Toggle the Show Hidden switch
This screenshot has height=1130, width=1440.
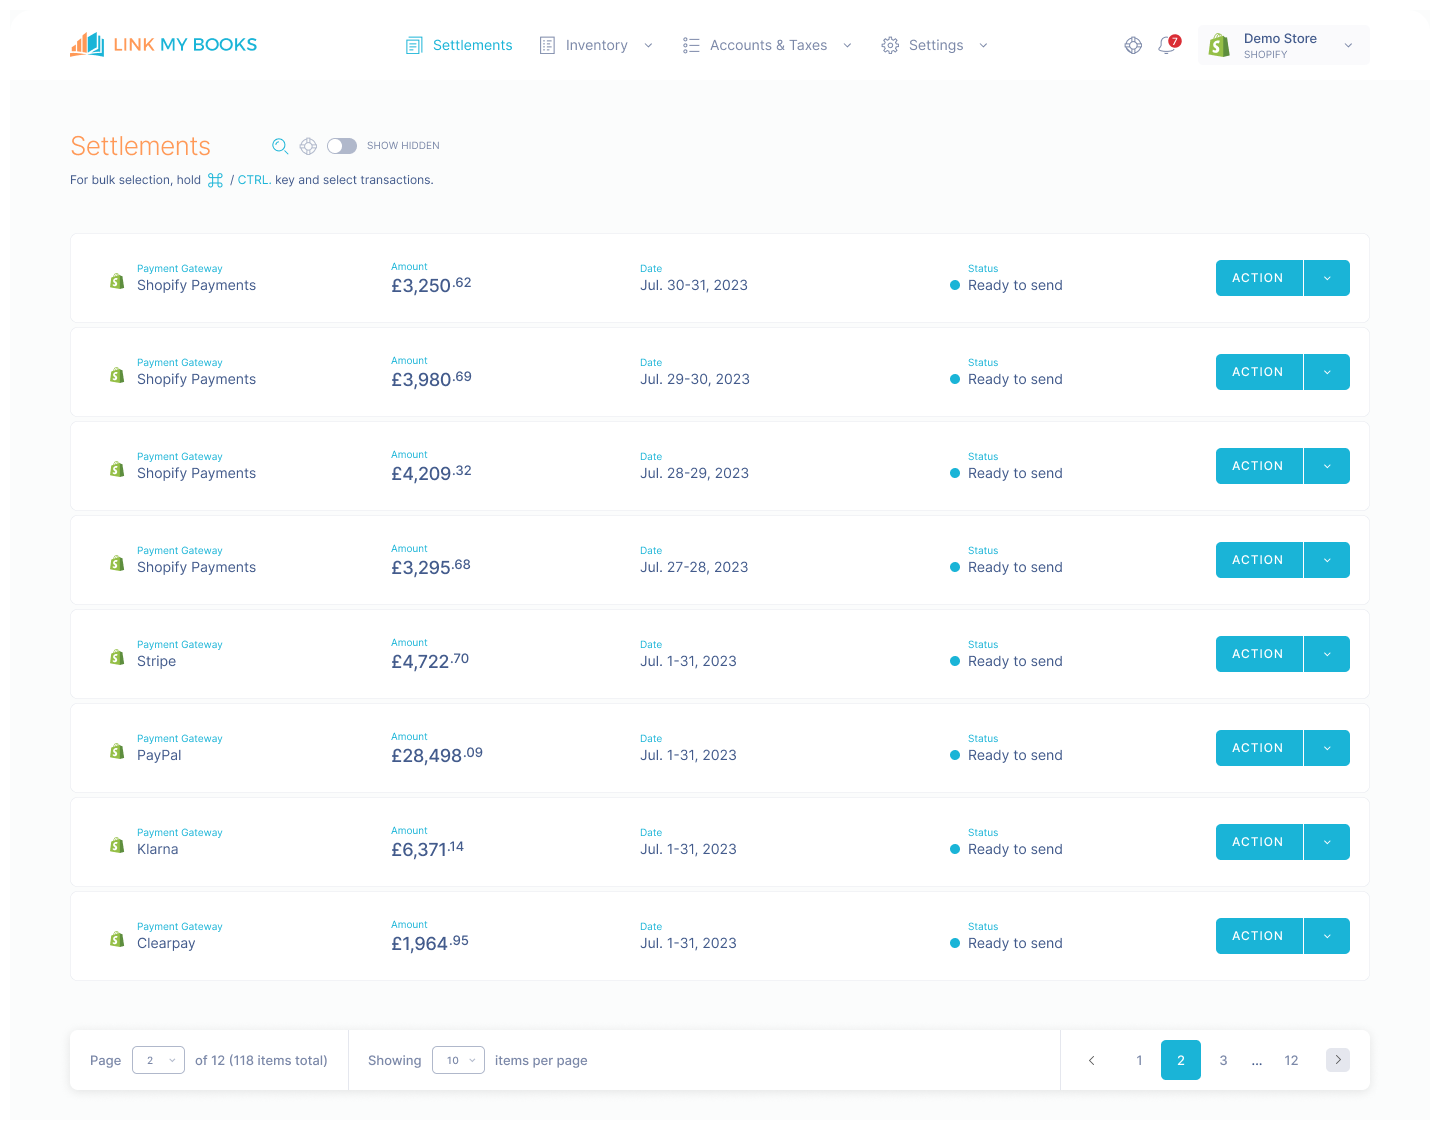[x=342, y=146]
